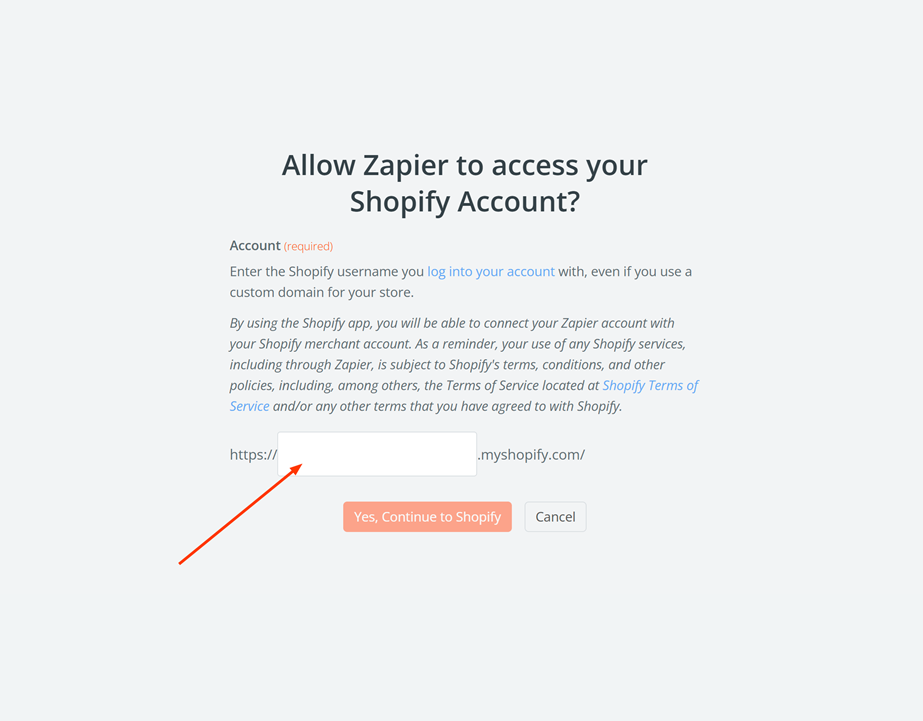Place cursor in the Shopify store URL field
Screen dimensions: 923x721
pos(376,453)
